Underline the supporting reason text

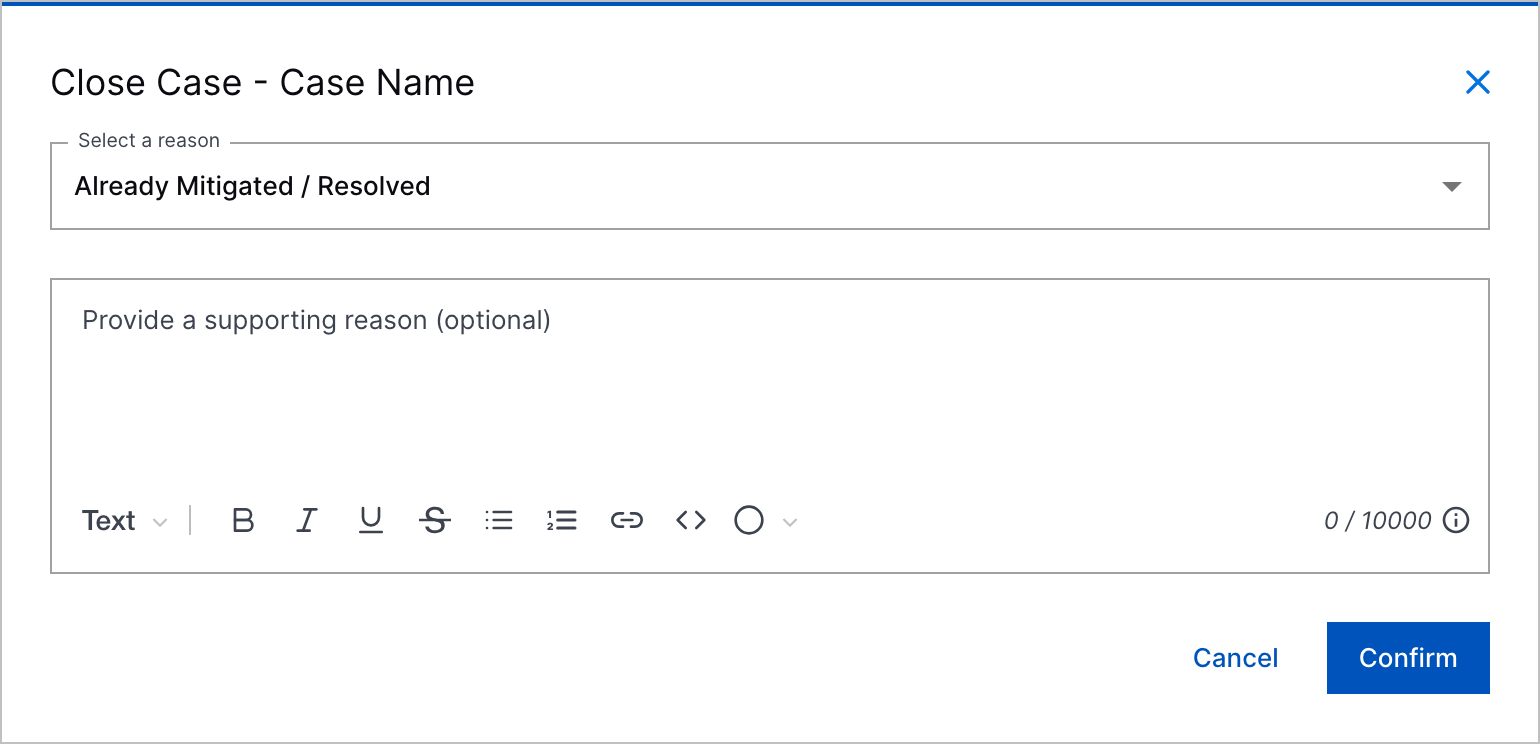click(x=371, y=521)
